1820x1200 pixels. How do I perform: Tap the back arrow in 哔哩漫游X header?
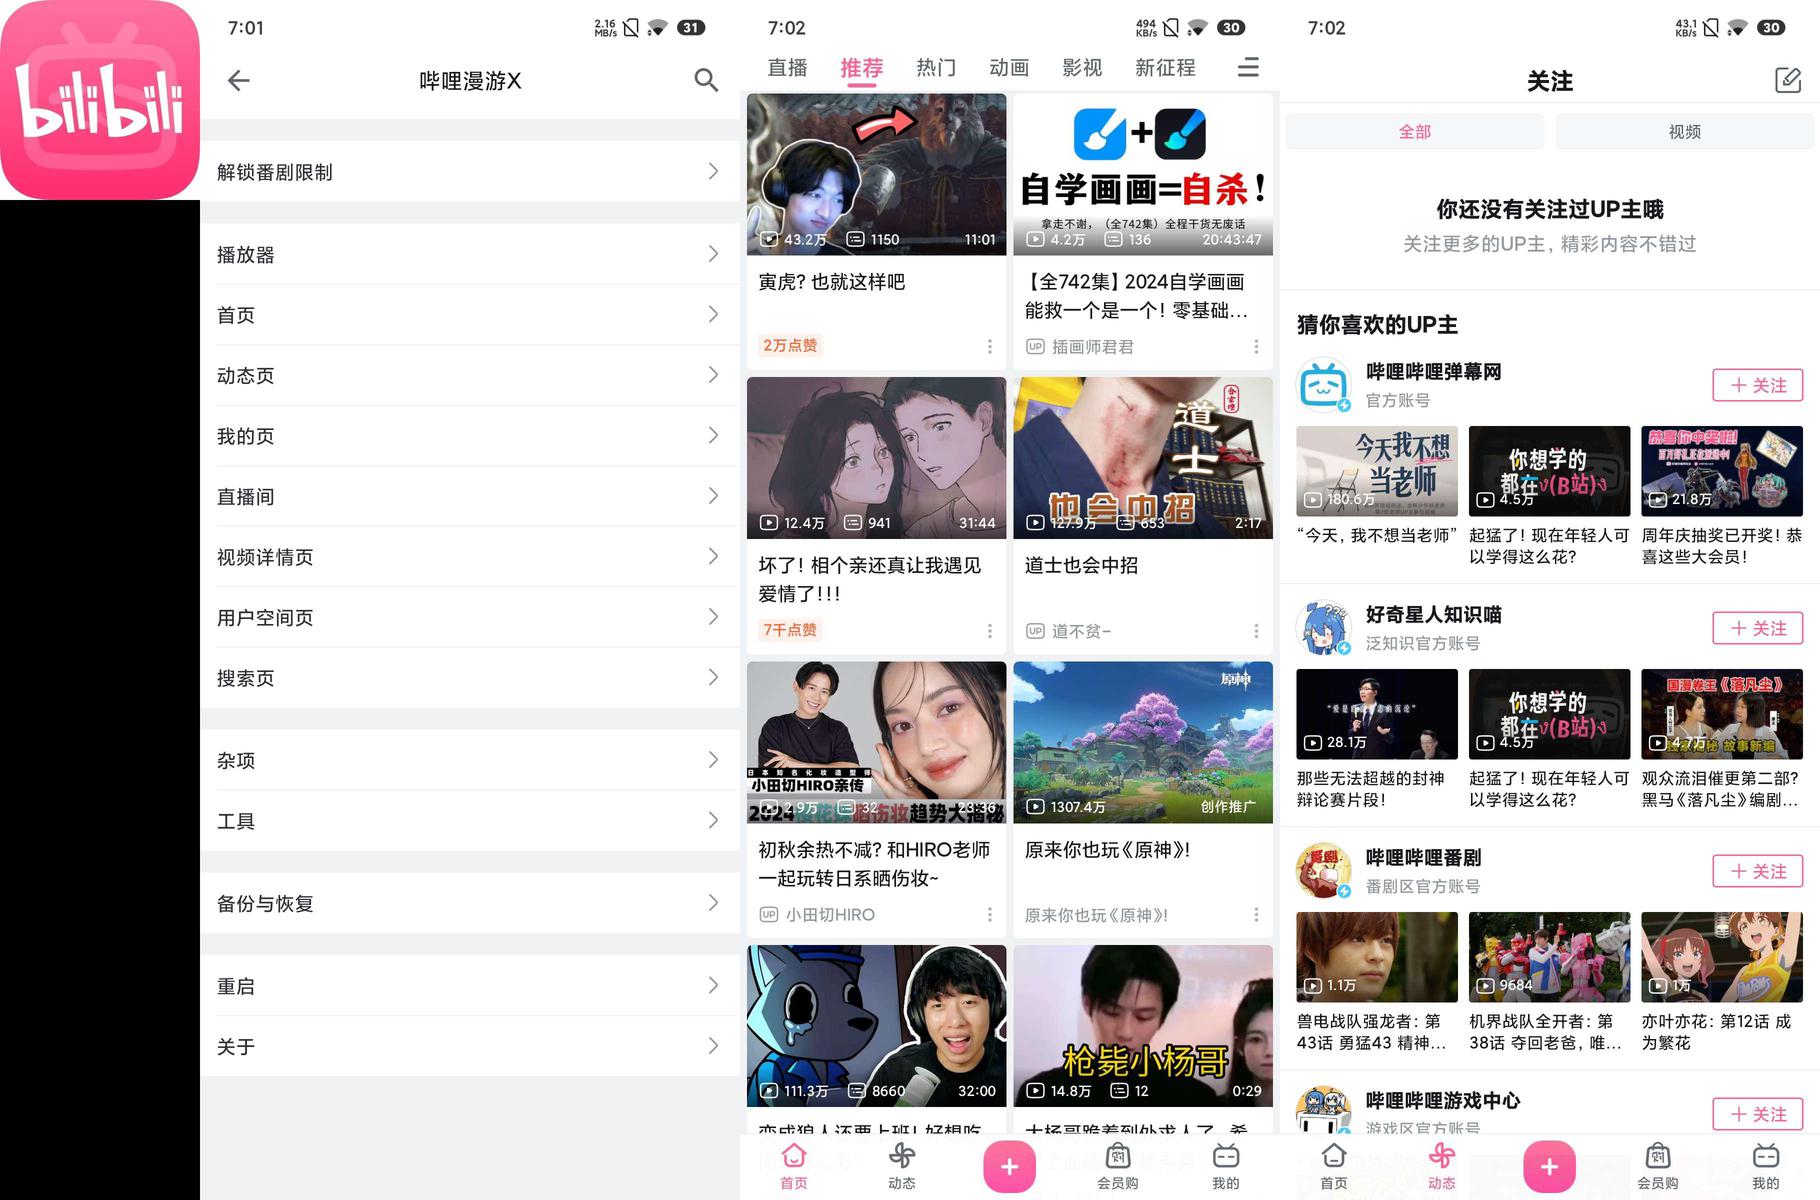point(238,81)
